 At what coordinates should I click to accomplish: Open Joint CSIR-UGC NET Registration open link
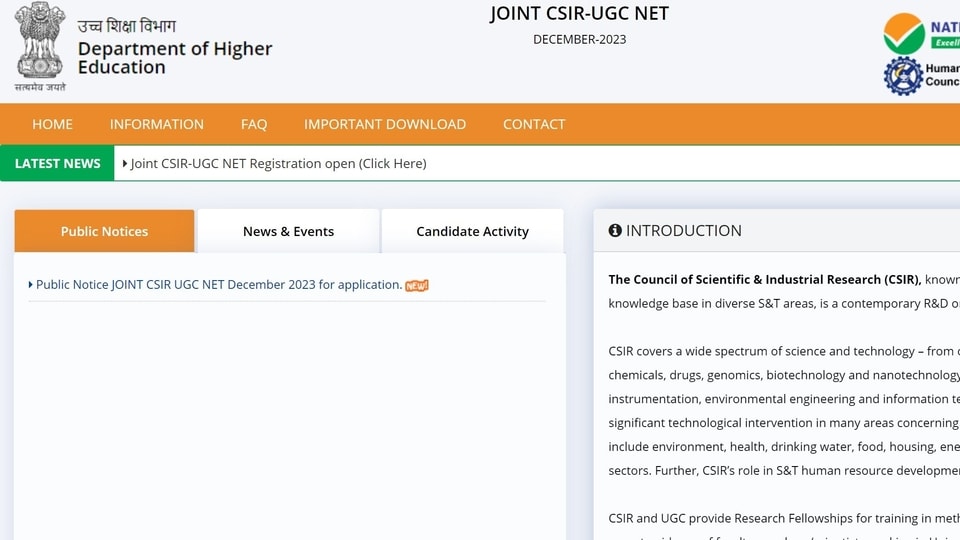(x=279, y=163)
